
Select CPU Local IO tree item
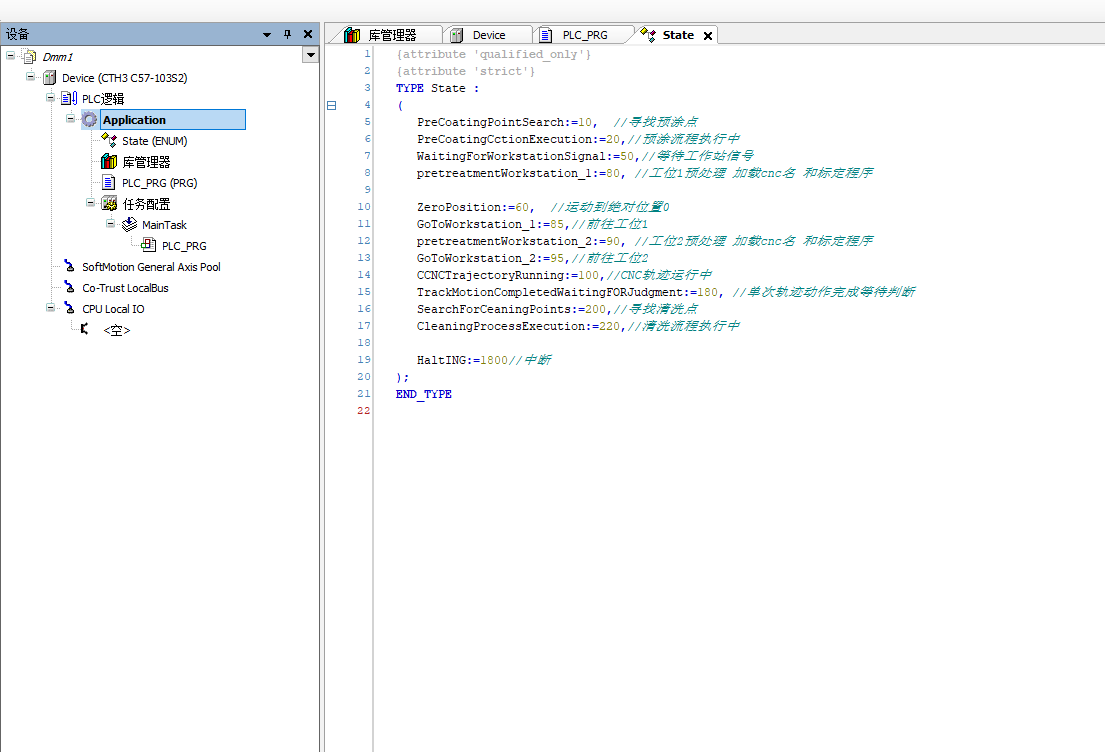tap(113, 309)
